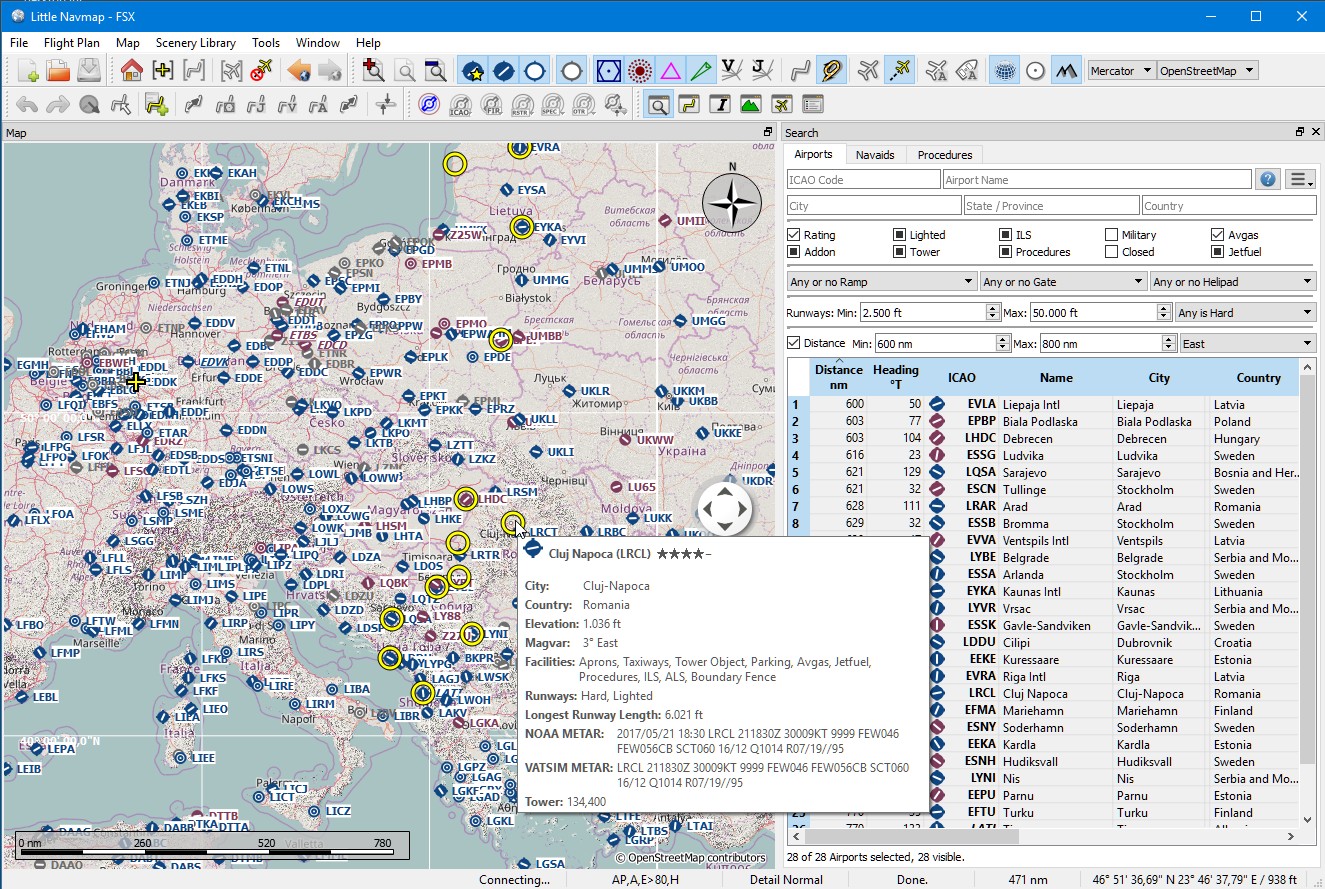Open the Flight Plan menu

[72, 43]
